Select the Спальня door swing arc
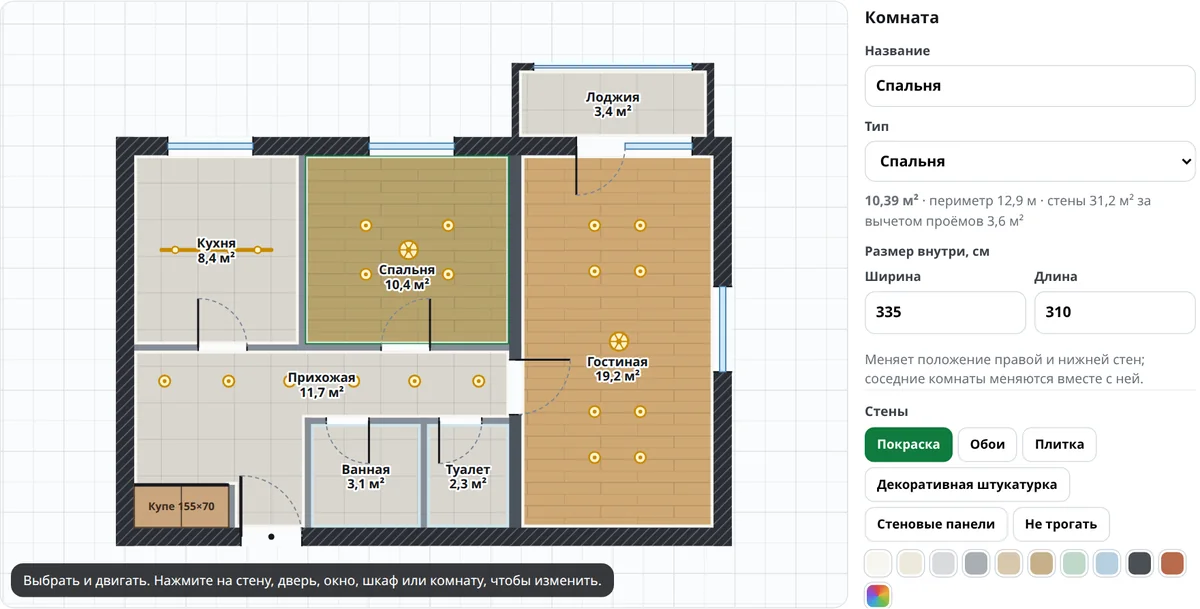Image resolution: width=1200 pixels, height=609 pixels. point(405,322)
